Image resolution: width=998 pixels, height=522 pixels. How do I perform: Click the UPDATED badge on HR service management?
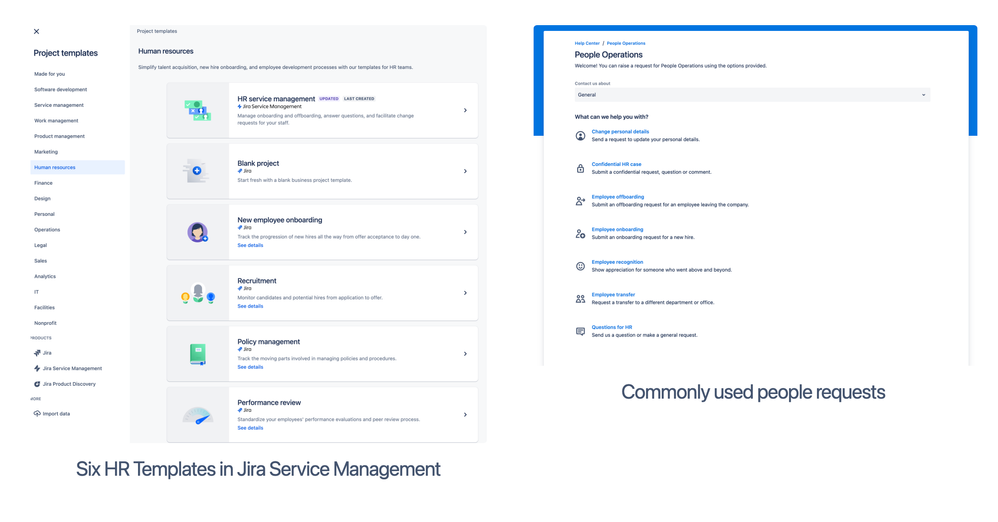[x=329, y=99]
